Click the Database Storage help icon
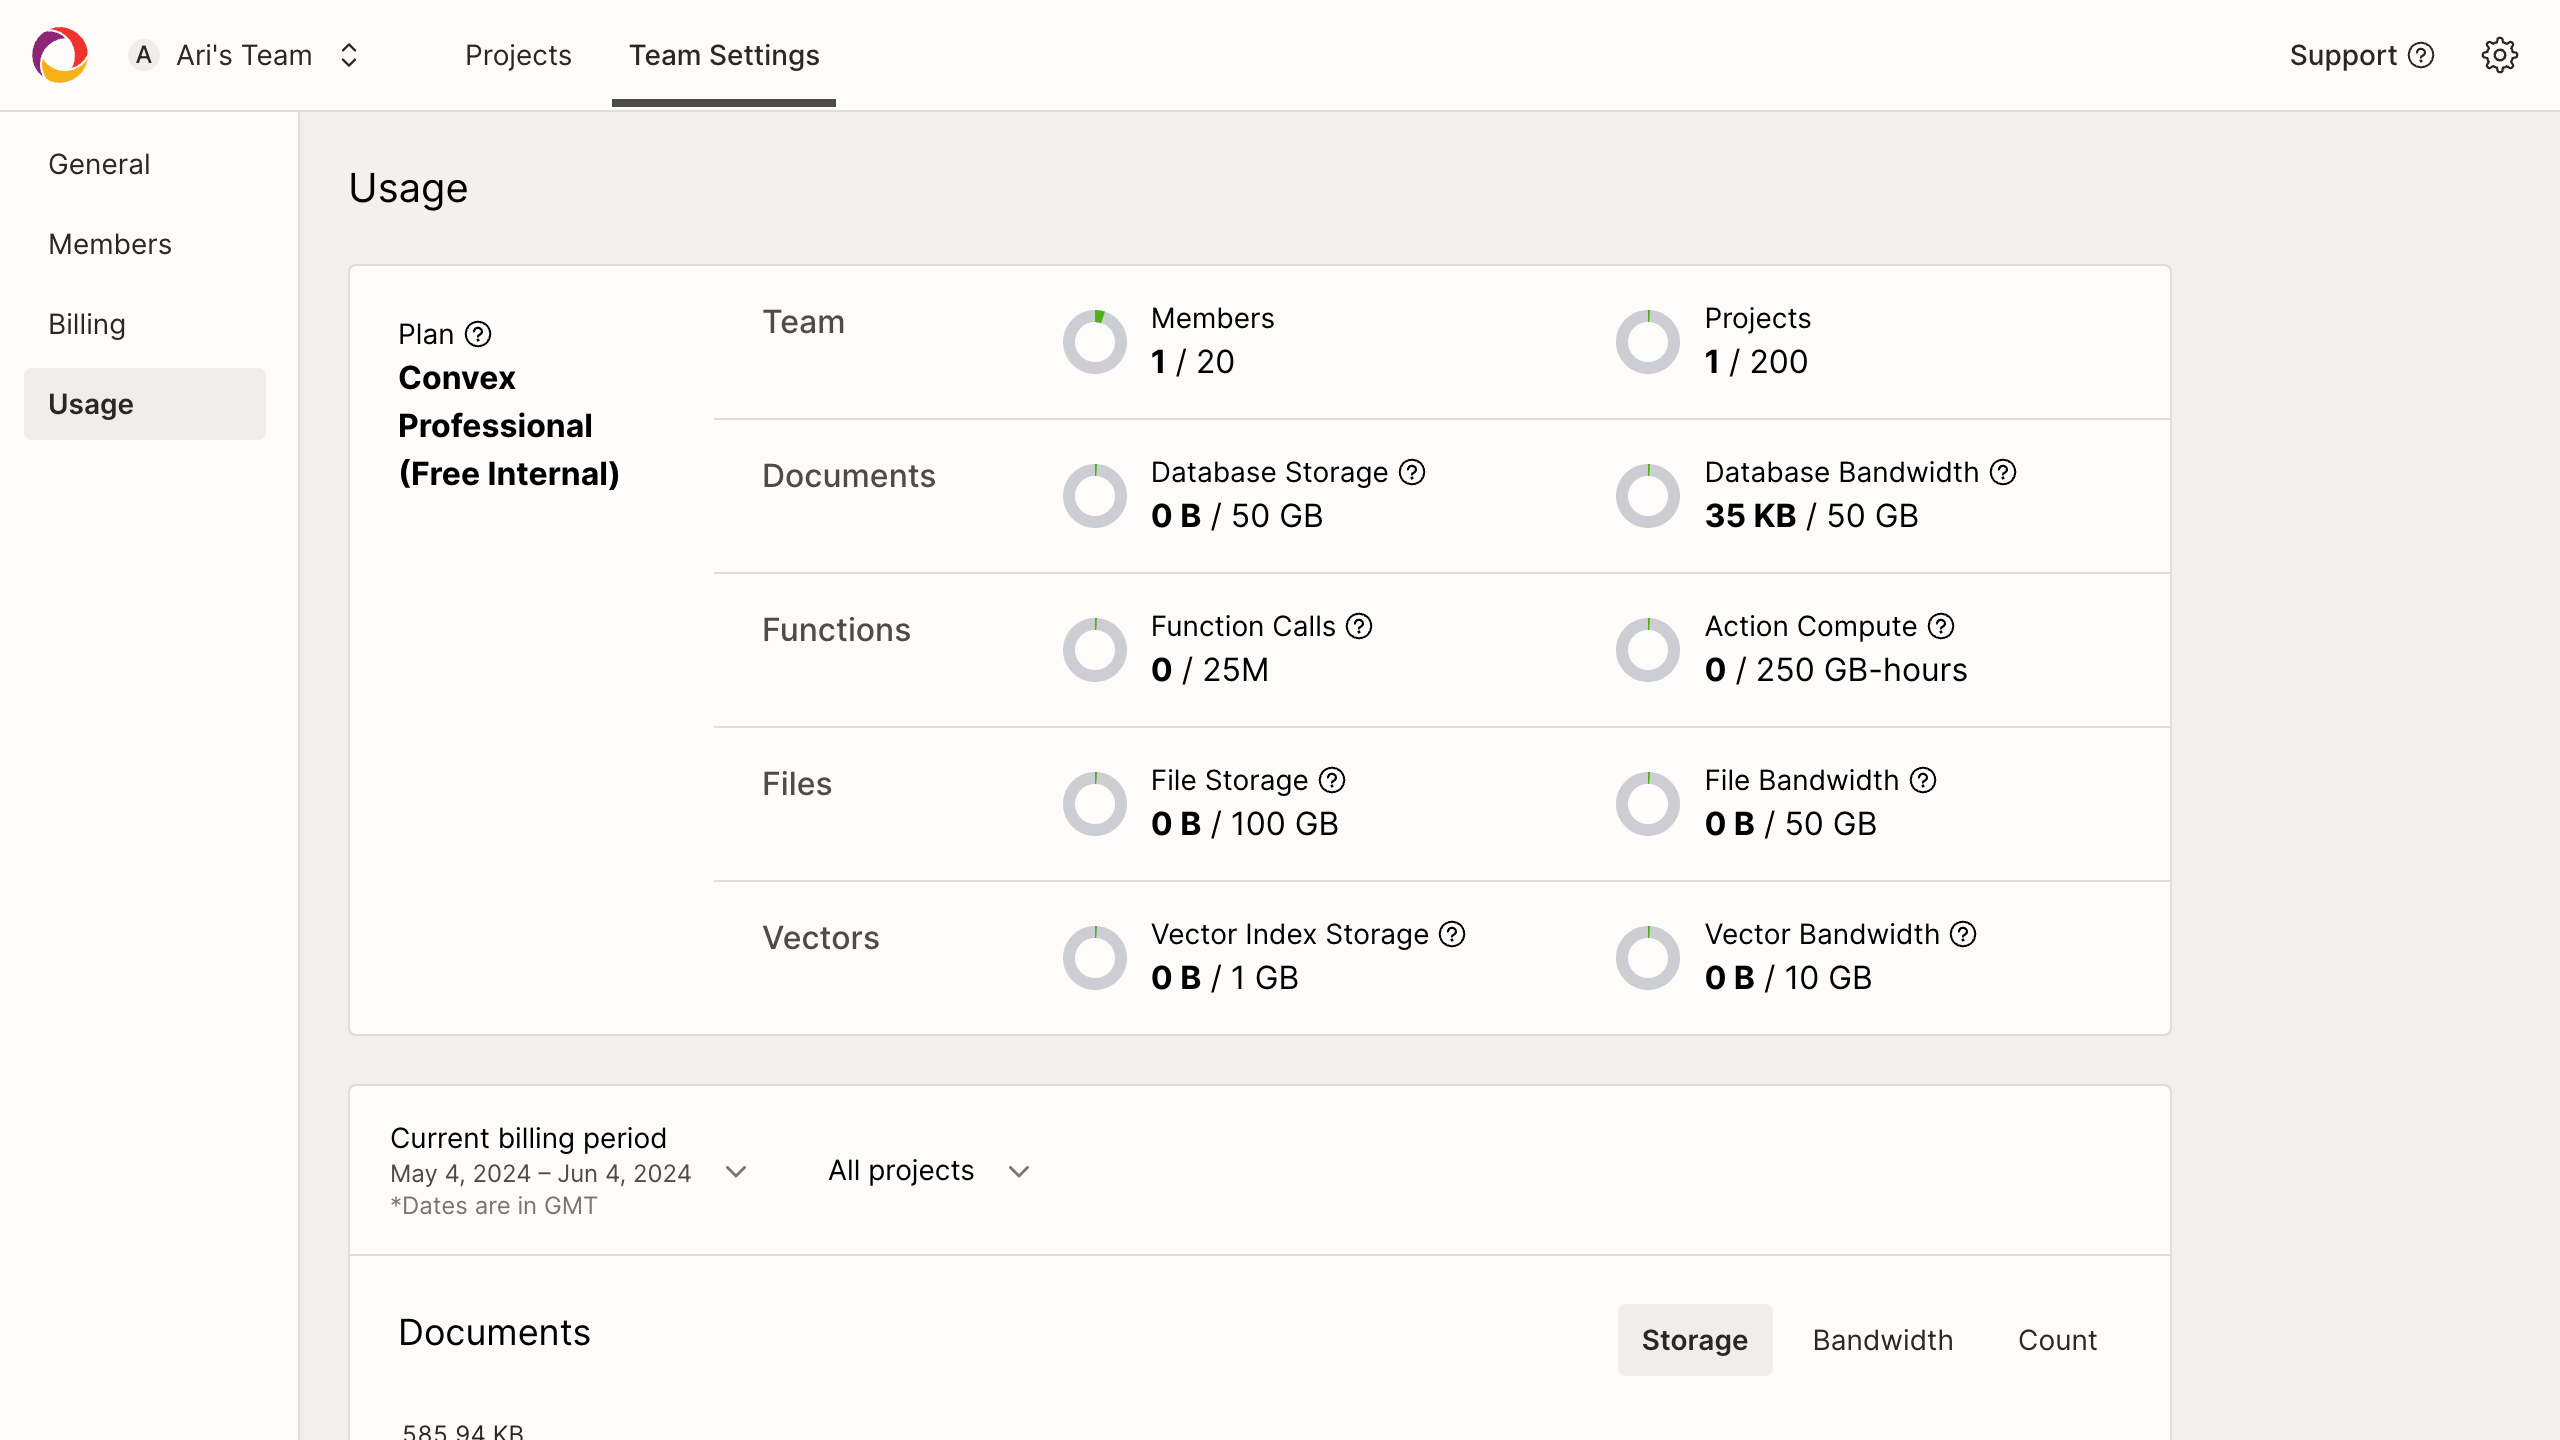2560x1440 pixels. pyautogui.click(x=1412, y=472)
